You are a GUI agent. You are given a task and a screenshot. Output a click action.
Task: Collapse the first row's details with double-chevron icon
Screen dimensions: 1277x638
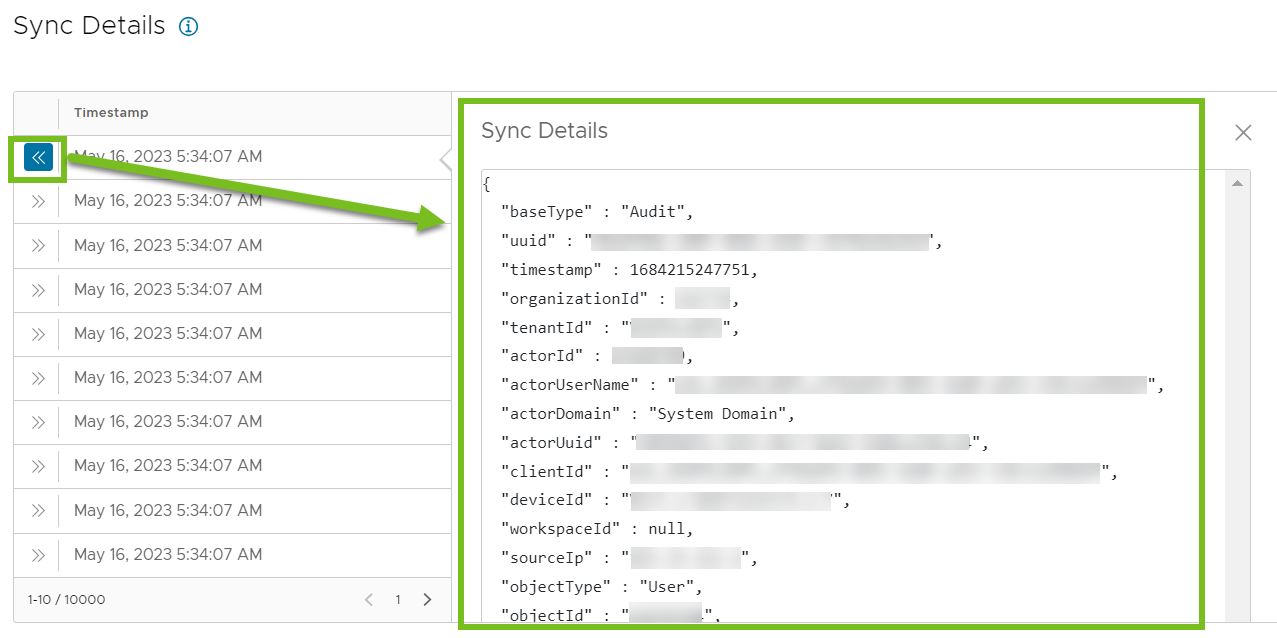click(38, 157)
